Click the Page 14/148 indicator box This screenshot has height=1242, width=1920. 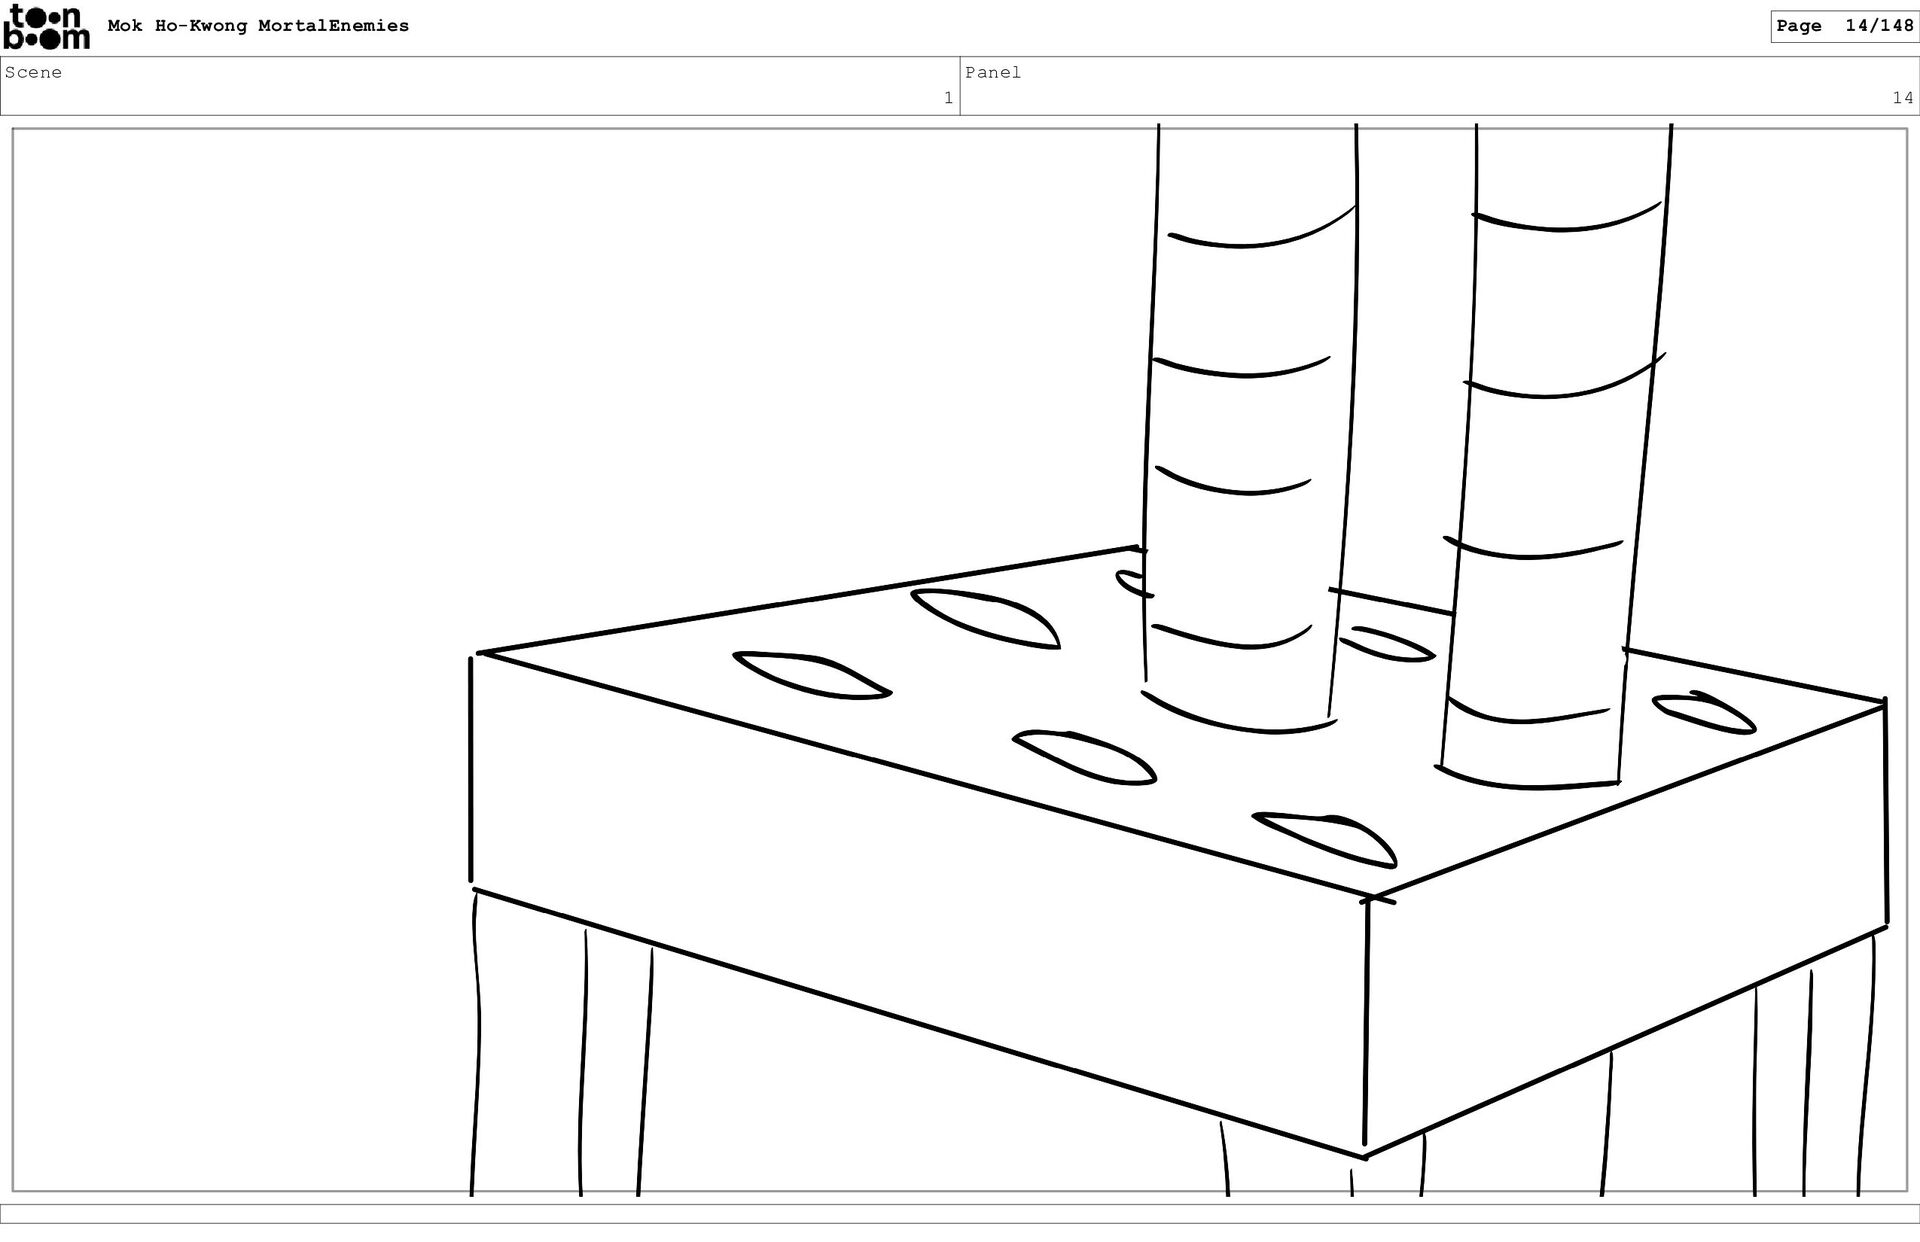pyautogui.click(x=1844, y=26)
